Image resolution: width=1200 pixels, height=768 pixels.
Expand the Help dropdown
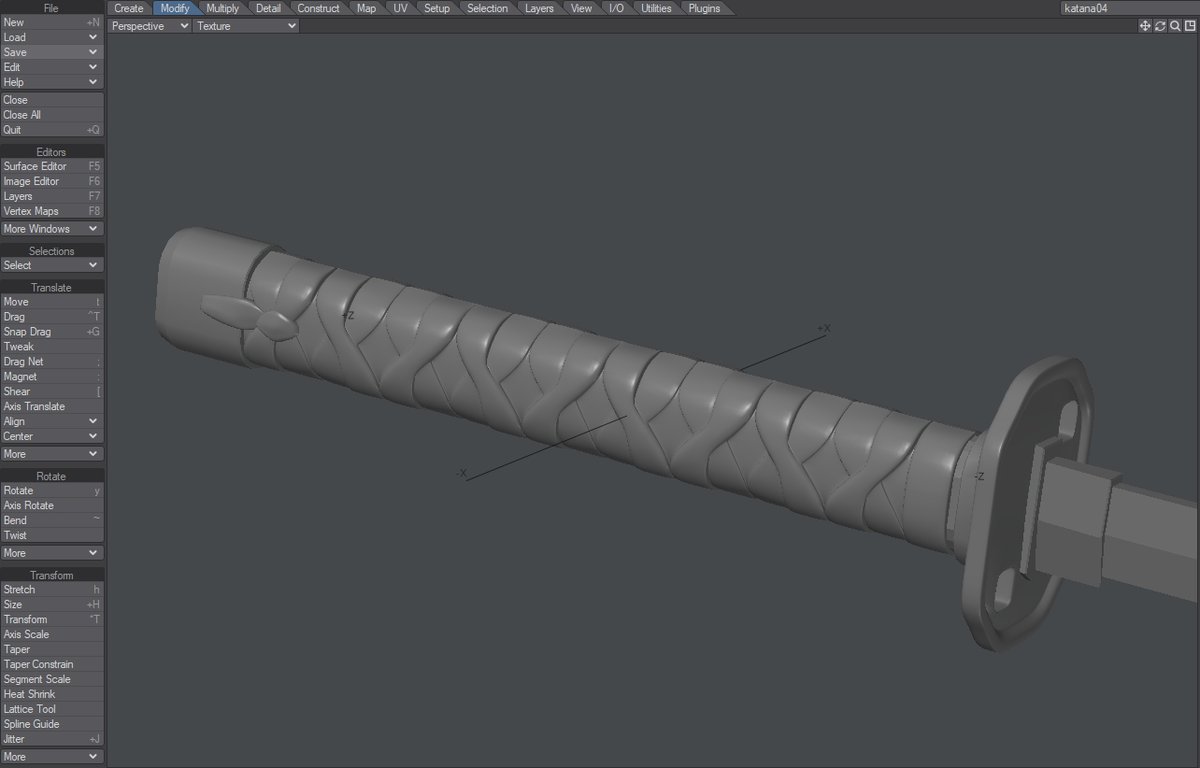click(52, 82)
